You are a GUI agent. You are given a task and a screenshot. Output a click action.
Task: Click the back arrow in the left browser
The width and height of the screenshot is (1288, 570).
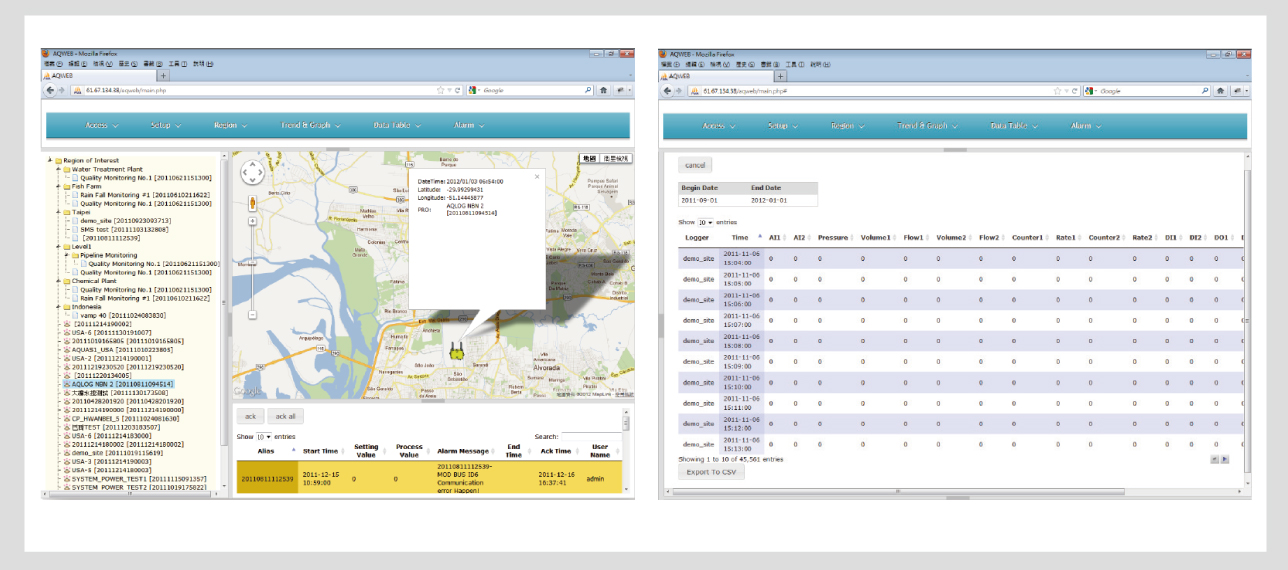(x=50, y=90)
